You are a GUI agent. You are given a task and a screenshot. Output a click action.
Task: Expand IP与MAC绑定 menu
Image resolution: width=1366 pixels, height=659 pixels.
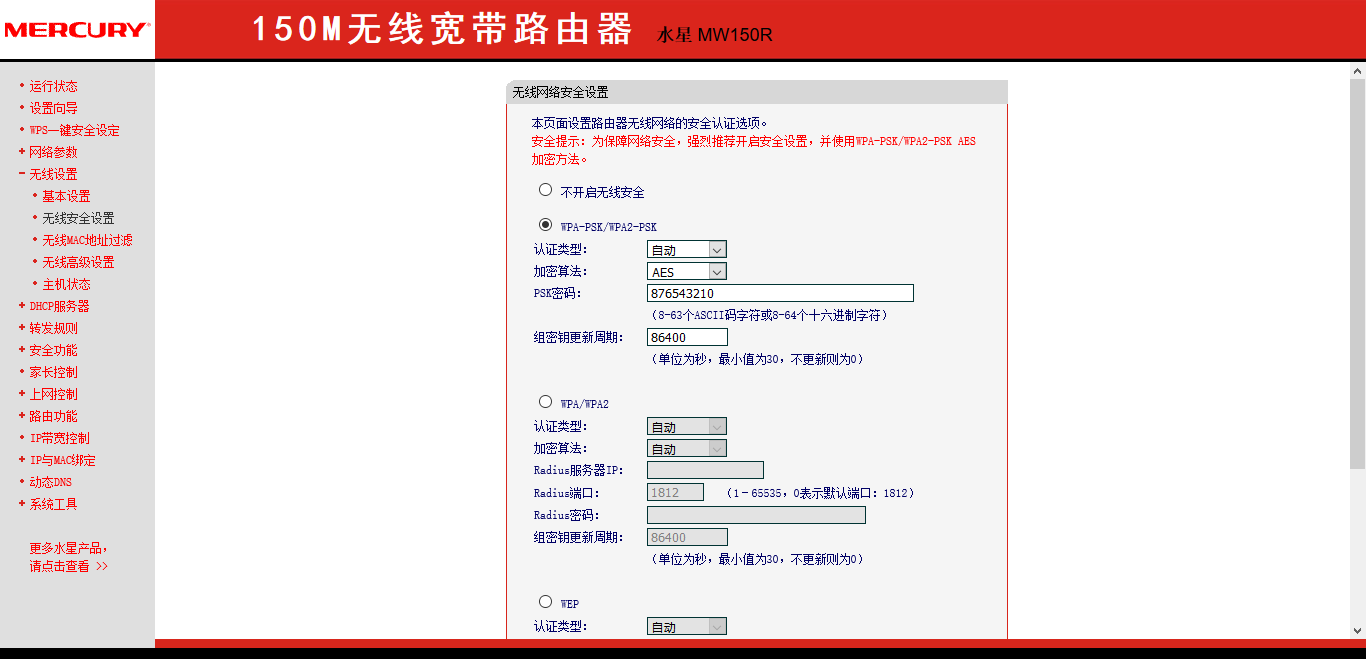point(62,460)
